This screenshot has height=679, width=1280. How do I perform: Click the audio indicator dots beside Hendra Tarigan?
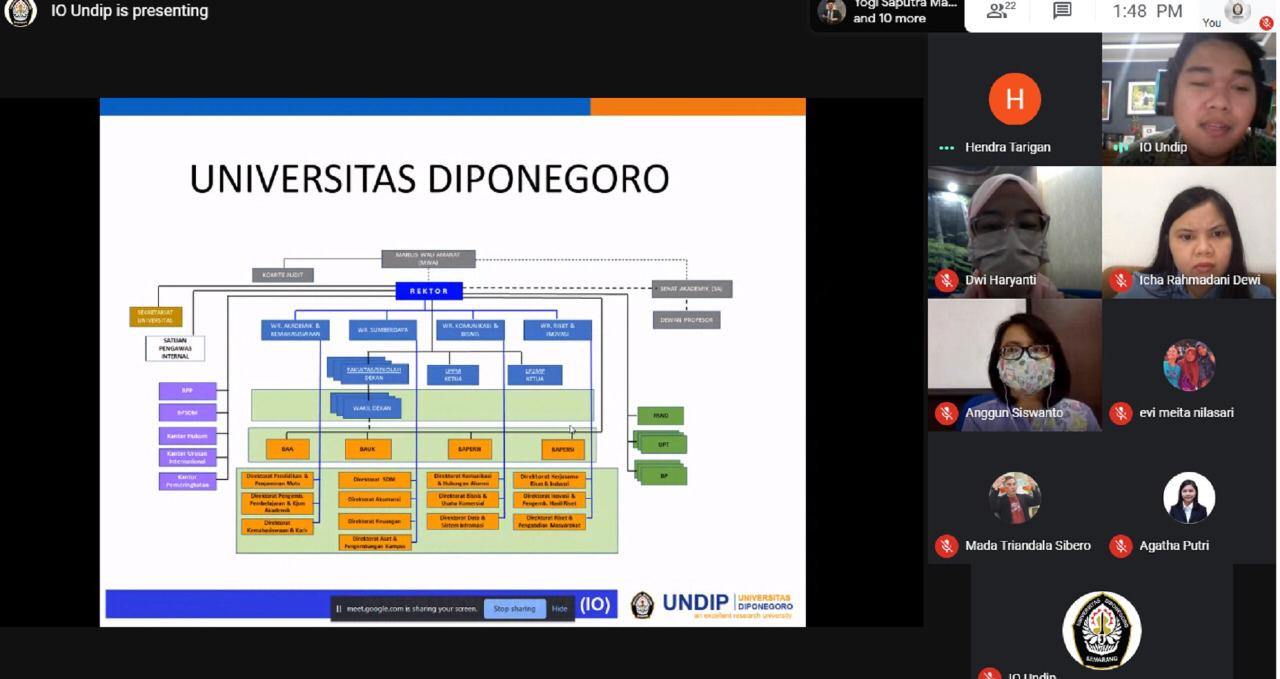[x=946, y=148]
